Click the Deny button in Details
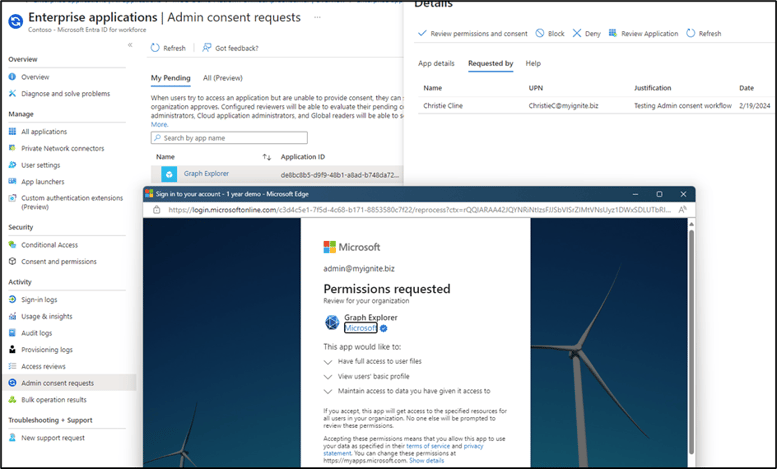777x469 pixels. click(587, 34)
